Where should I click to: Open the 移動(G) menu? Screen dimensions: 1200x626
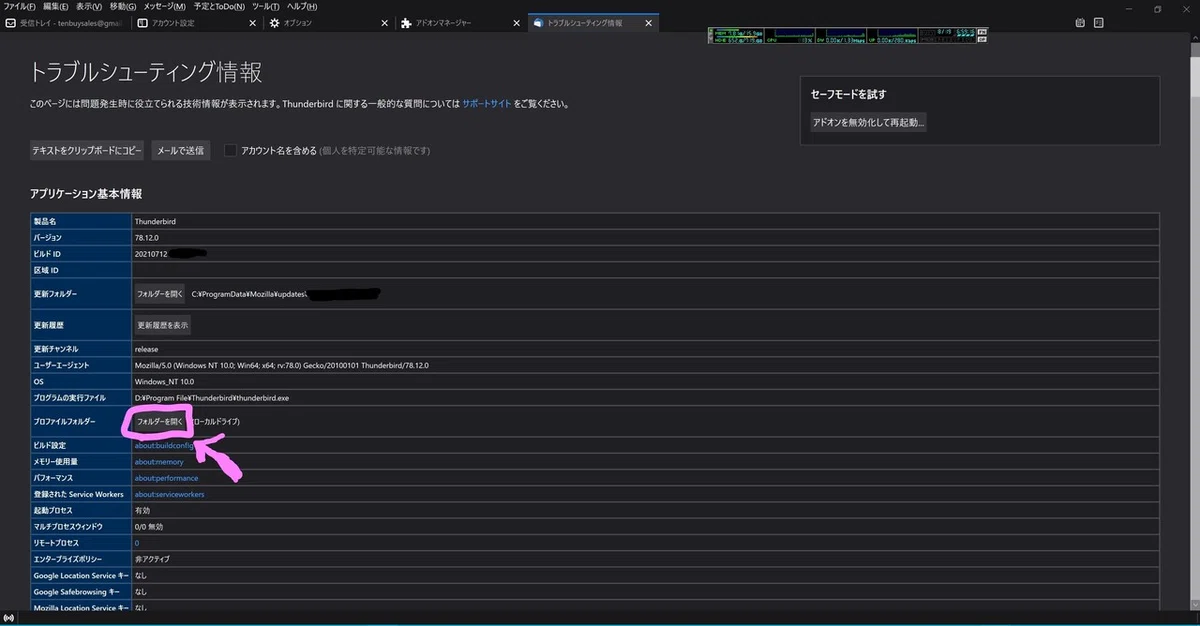tap(123, 6)
